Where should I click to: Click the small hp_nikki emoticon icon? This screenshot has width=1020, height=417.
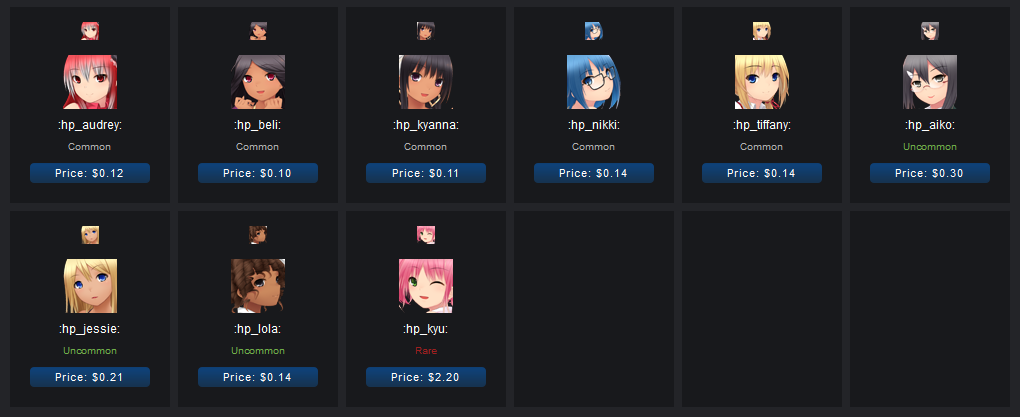click(x=594, y=31)
